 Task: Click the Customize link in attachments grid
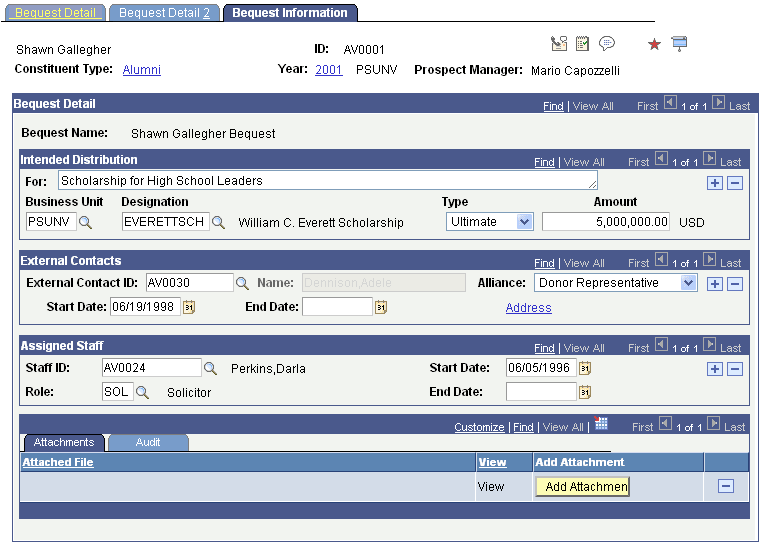click(x=479, y=427)
